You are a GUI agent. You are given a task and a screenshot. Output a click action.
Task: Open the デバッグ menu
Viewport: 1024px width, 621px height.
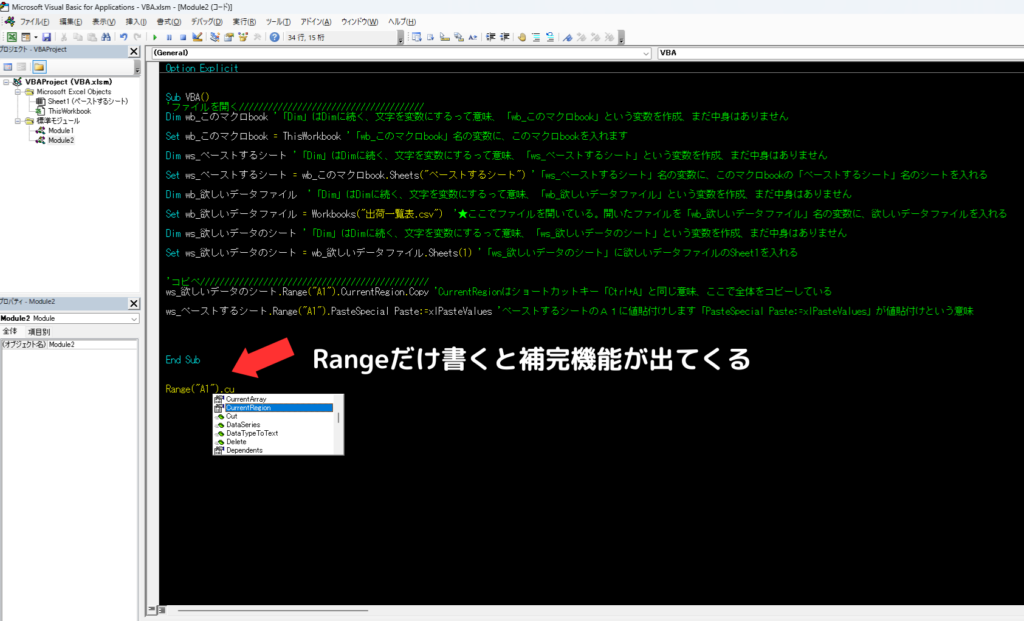point(206,22)
